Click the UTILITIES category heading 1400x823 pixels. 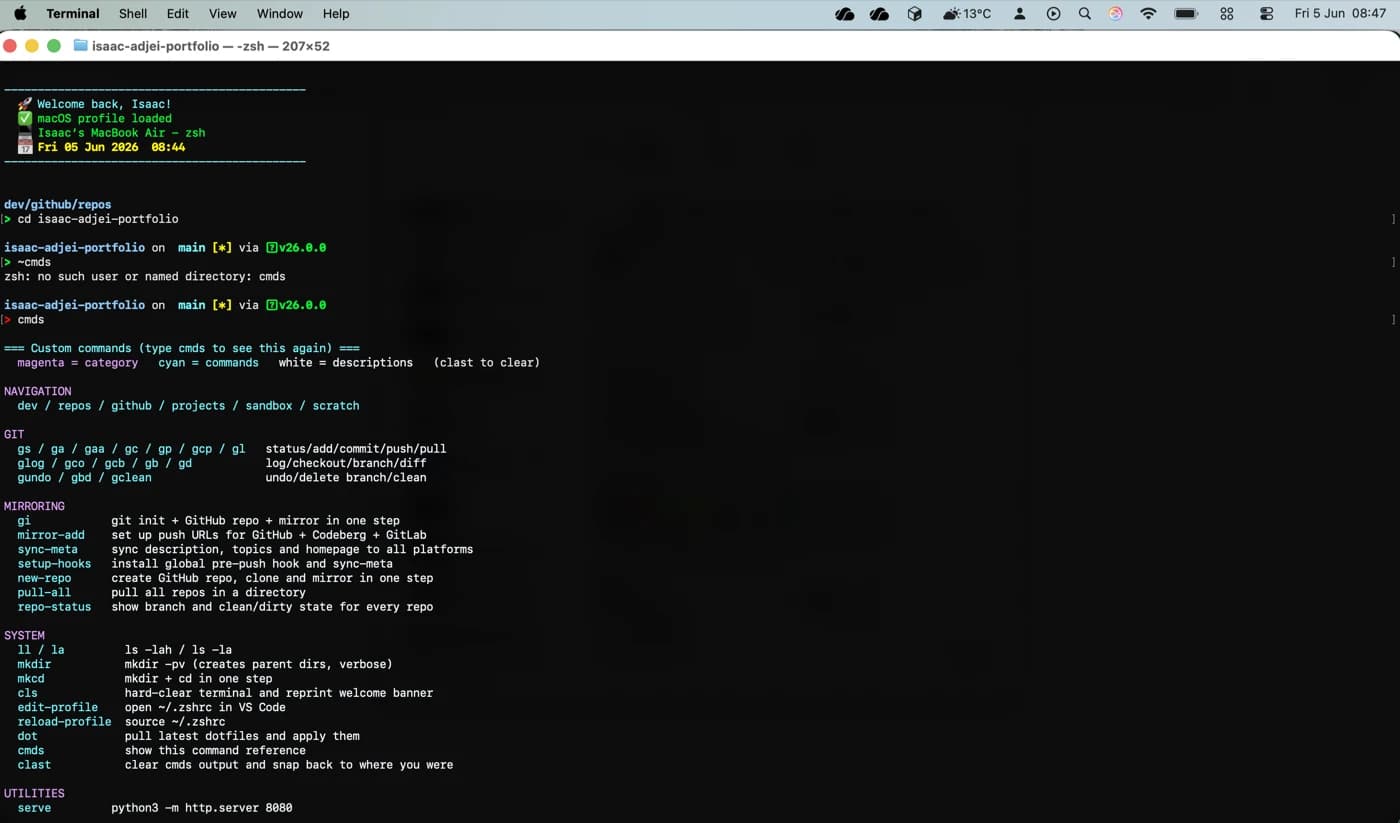[34, 793]
